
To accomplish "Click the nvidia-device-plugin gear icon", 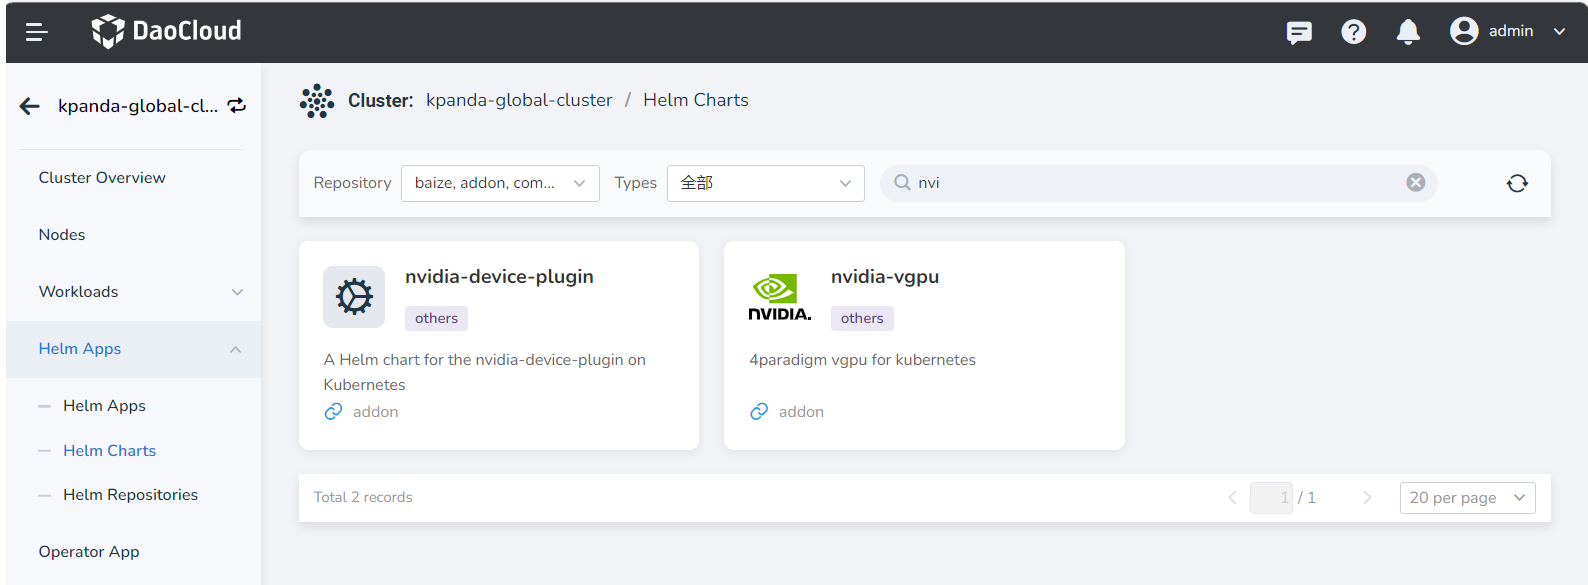I will (x=354, y=297).
